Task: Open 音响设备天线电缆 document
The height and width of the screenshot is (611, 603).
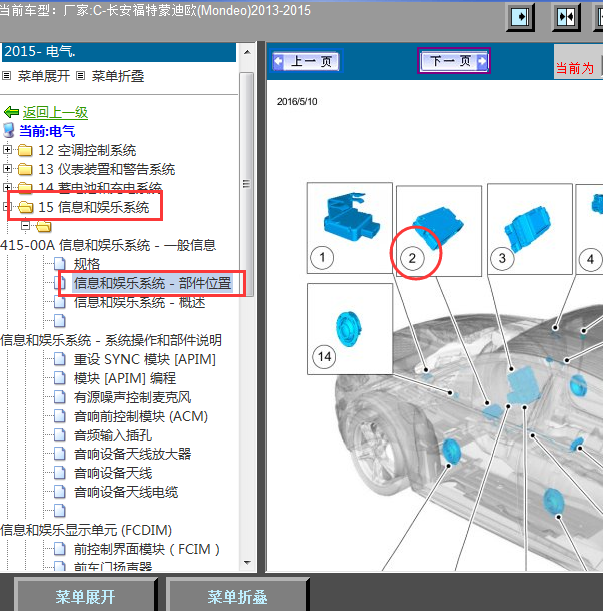Action: (x=126, y=492)
